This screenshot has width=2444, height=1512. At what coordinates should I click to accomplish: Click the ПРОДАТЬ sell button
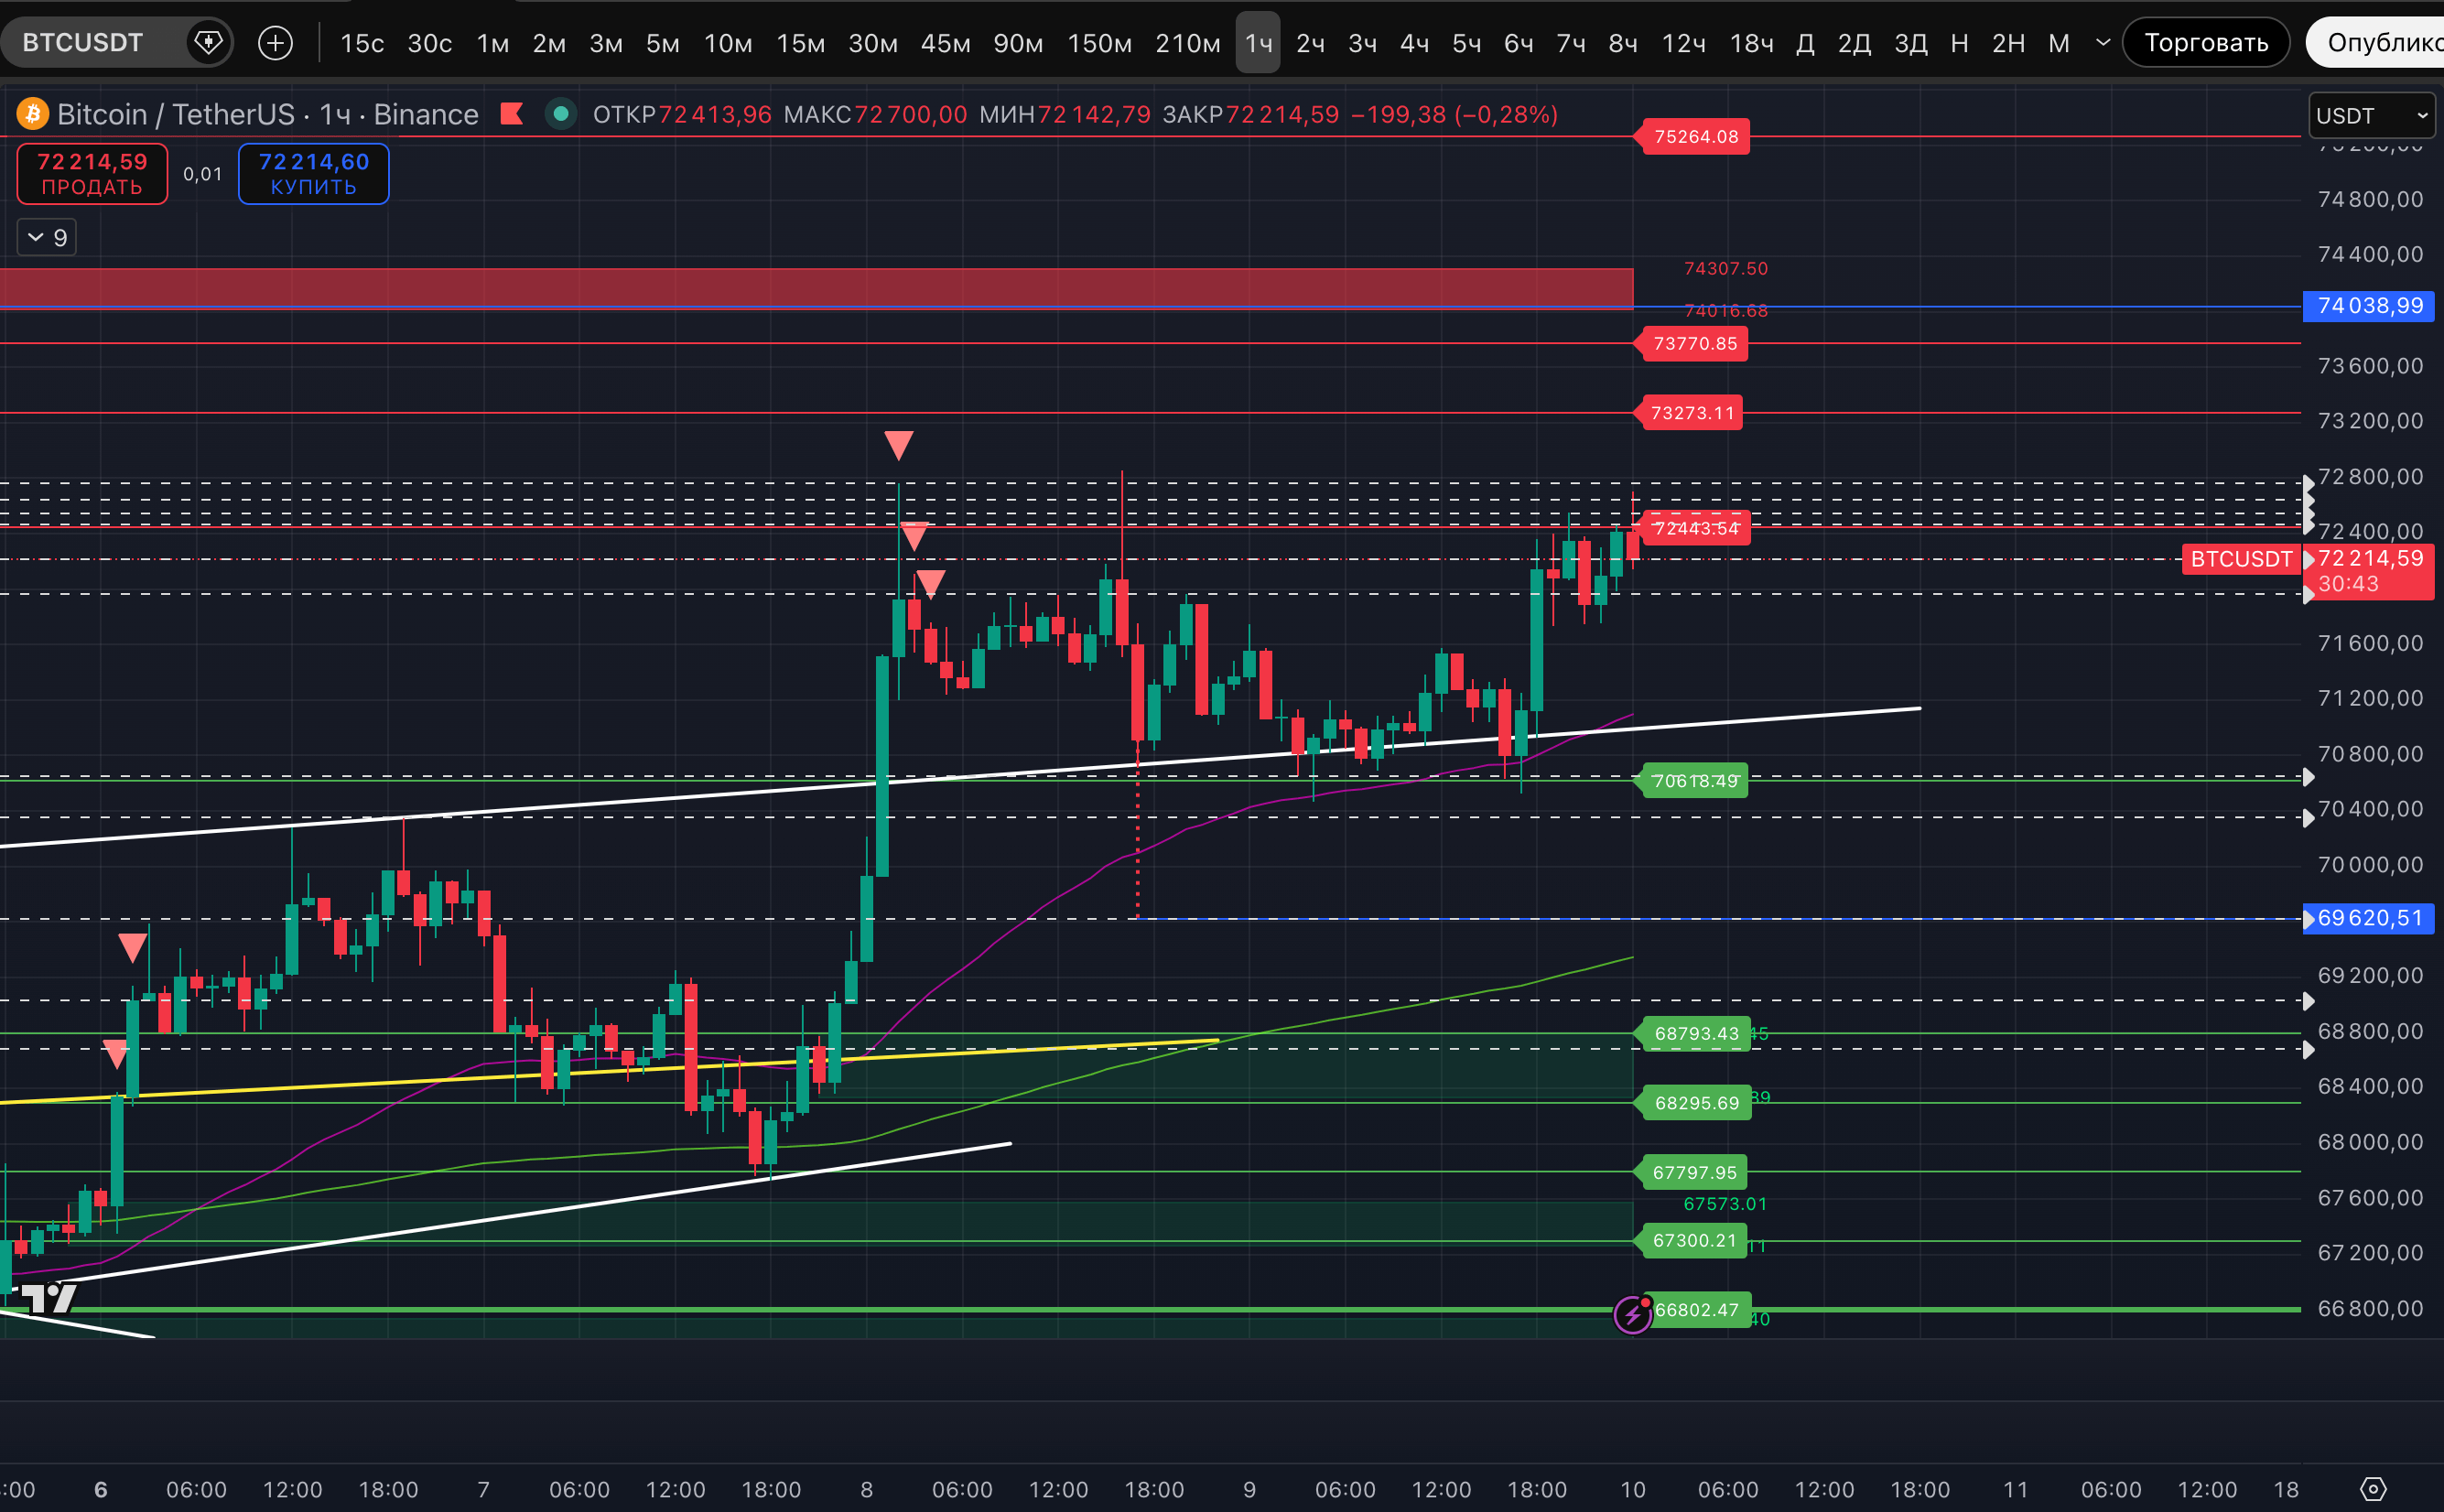click(92, 173)
